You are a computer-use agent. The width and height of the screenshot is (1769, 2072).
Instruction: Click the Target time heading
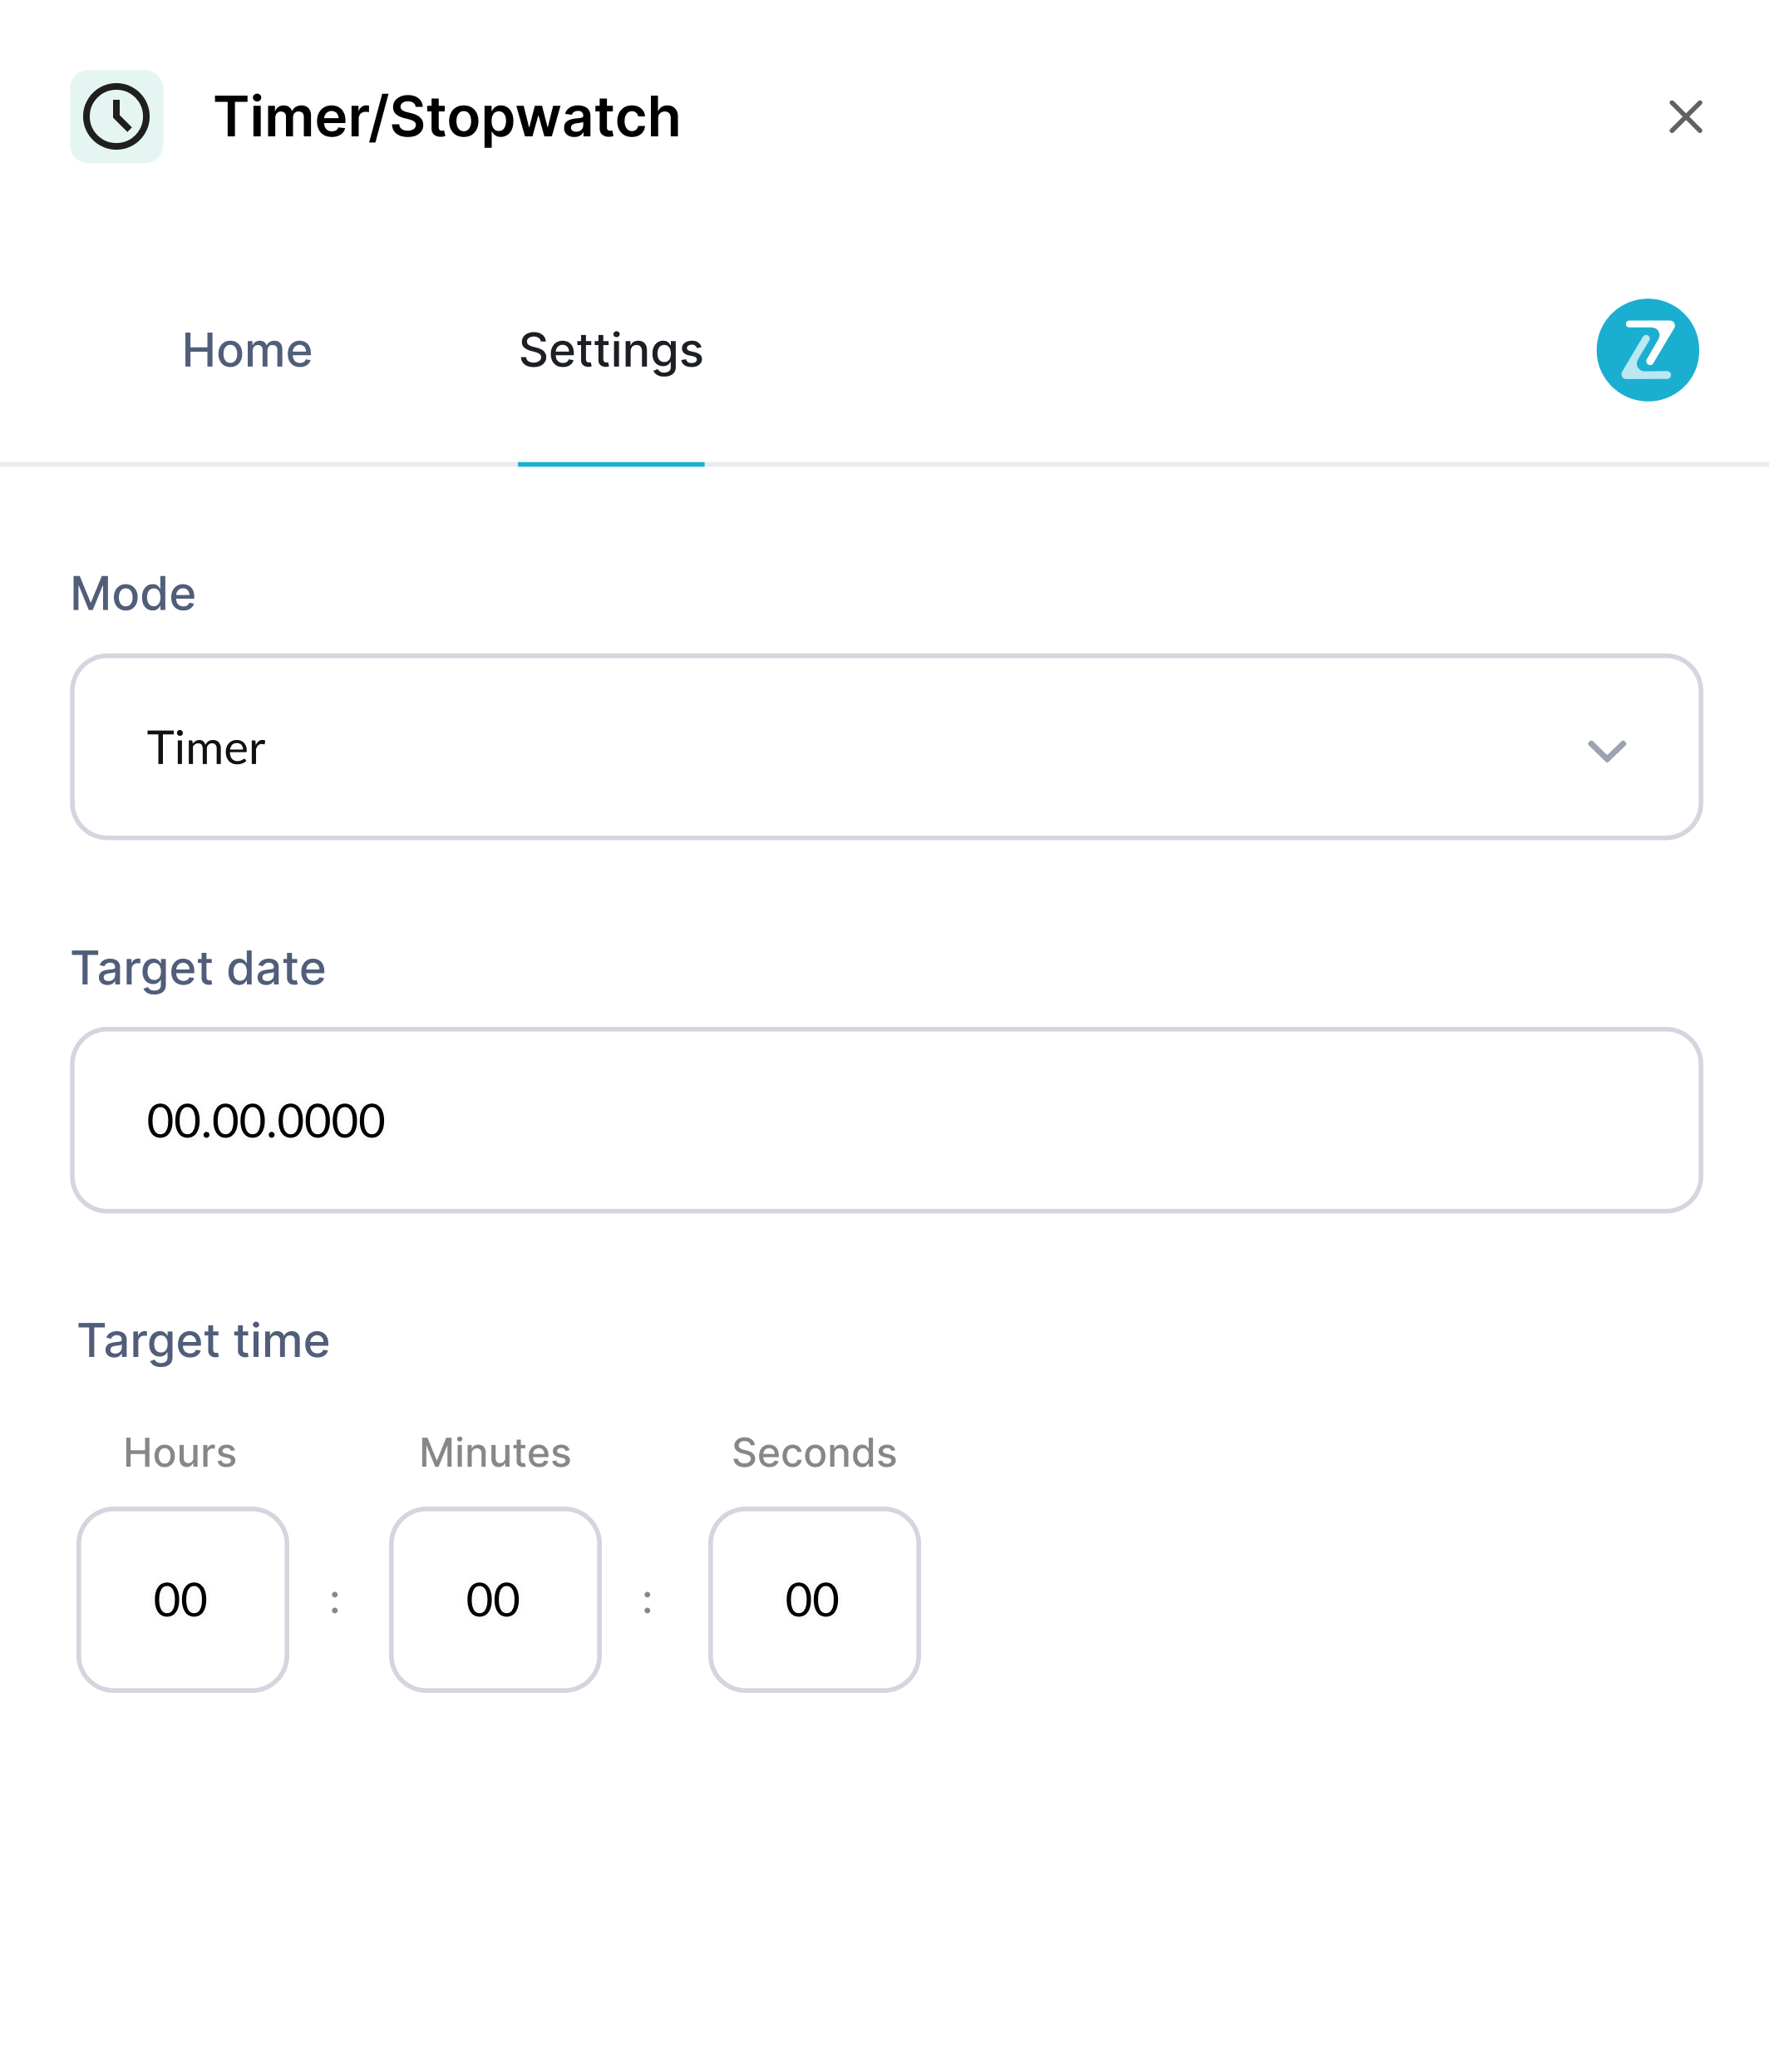point(204,1341)
